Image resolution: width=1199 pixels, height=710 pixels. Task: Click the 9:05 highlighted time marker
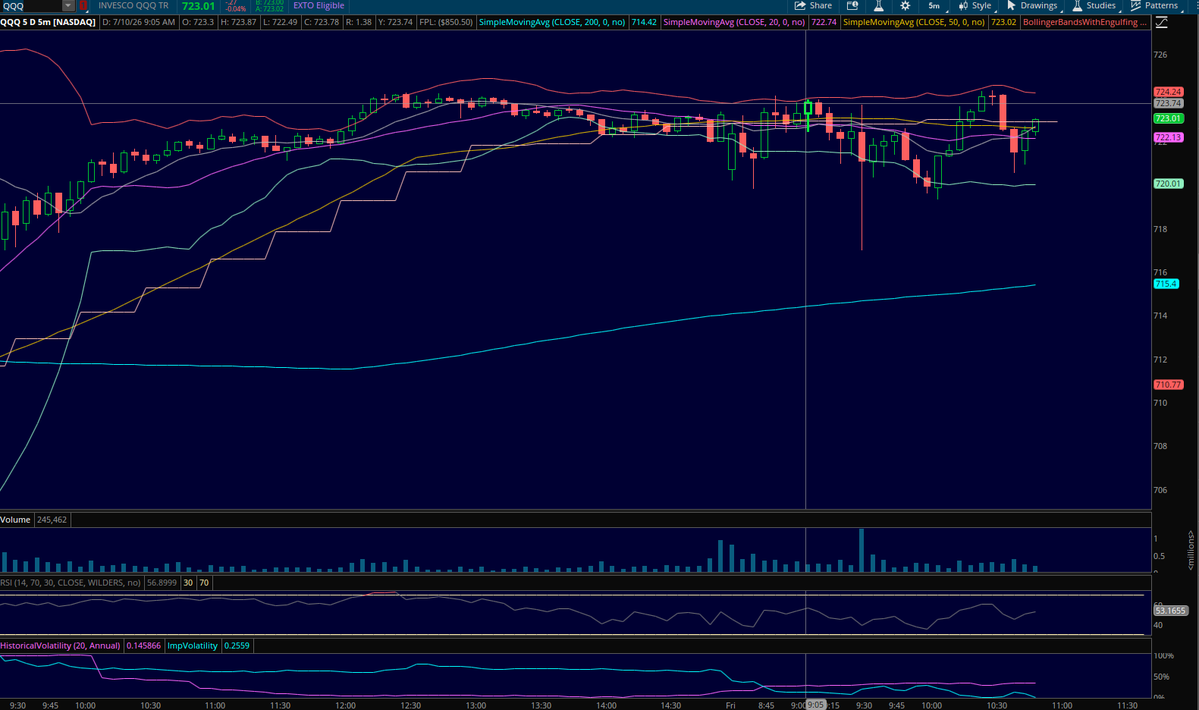816,705
